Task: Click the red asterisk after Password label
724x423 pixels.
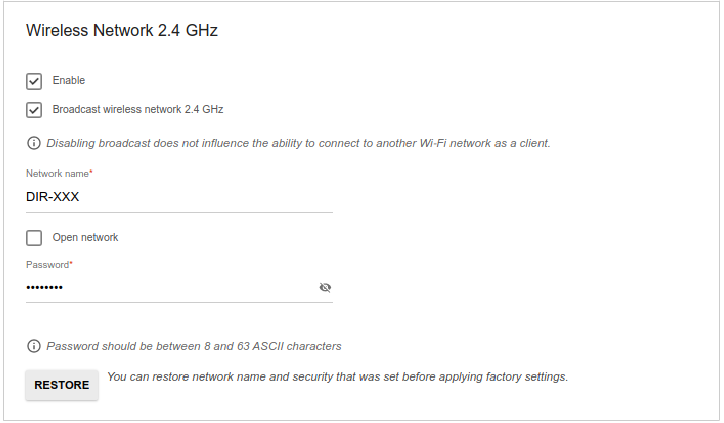Action: [x=71, y=263]
